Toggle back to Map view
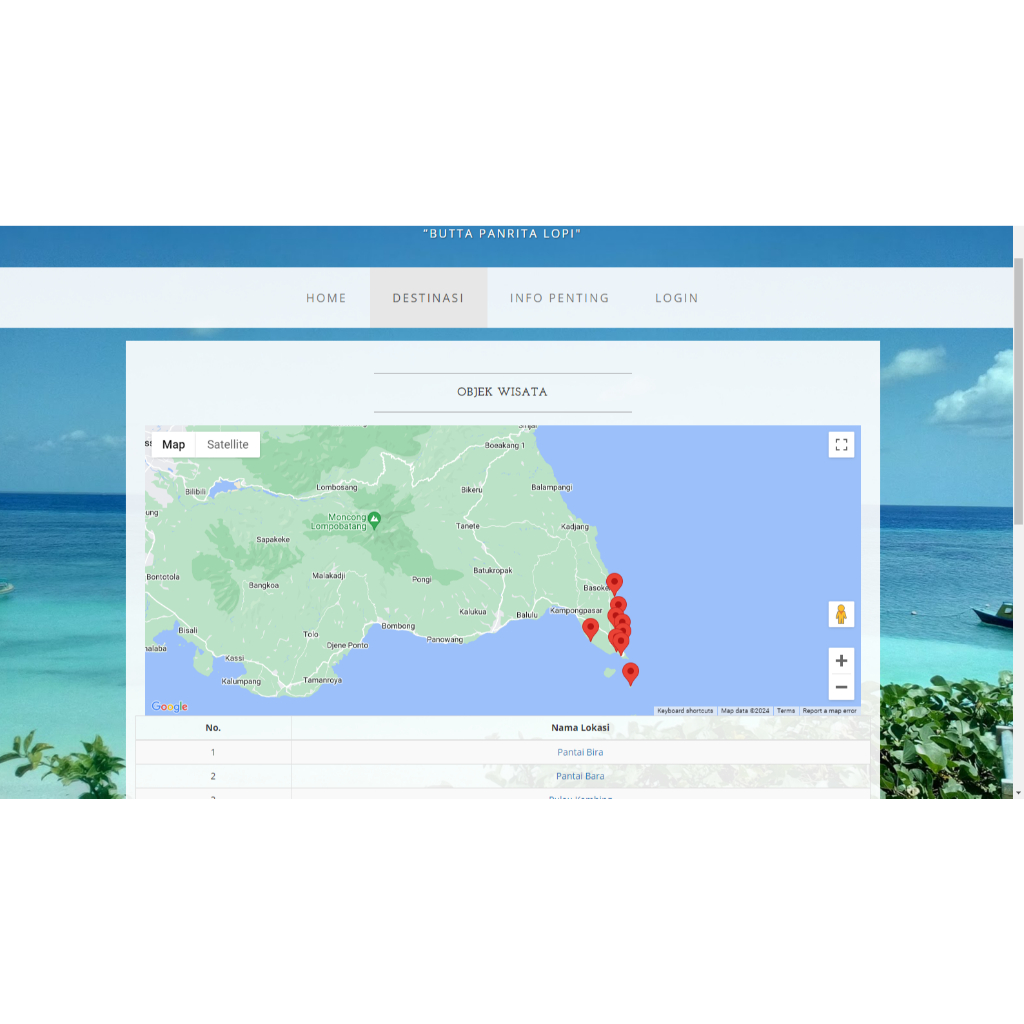This screenshot has width=1024, height=1024. (x=172, y=444)
